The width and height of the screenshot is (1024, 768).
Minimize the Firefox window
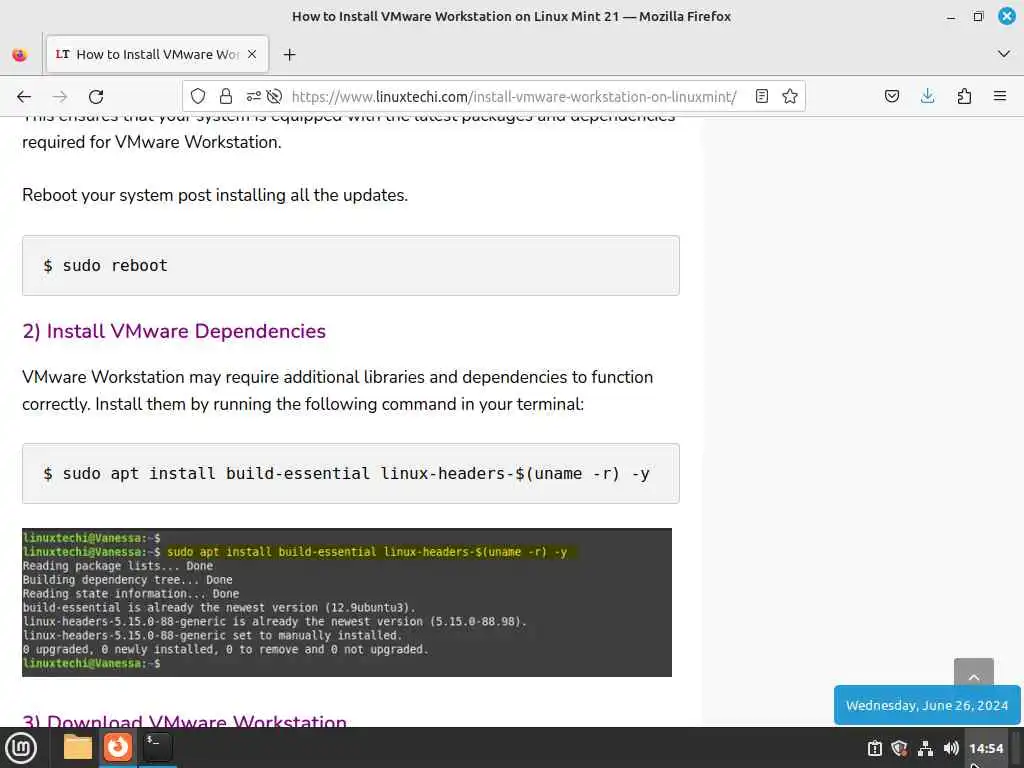(x=951, y=17)
